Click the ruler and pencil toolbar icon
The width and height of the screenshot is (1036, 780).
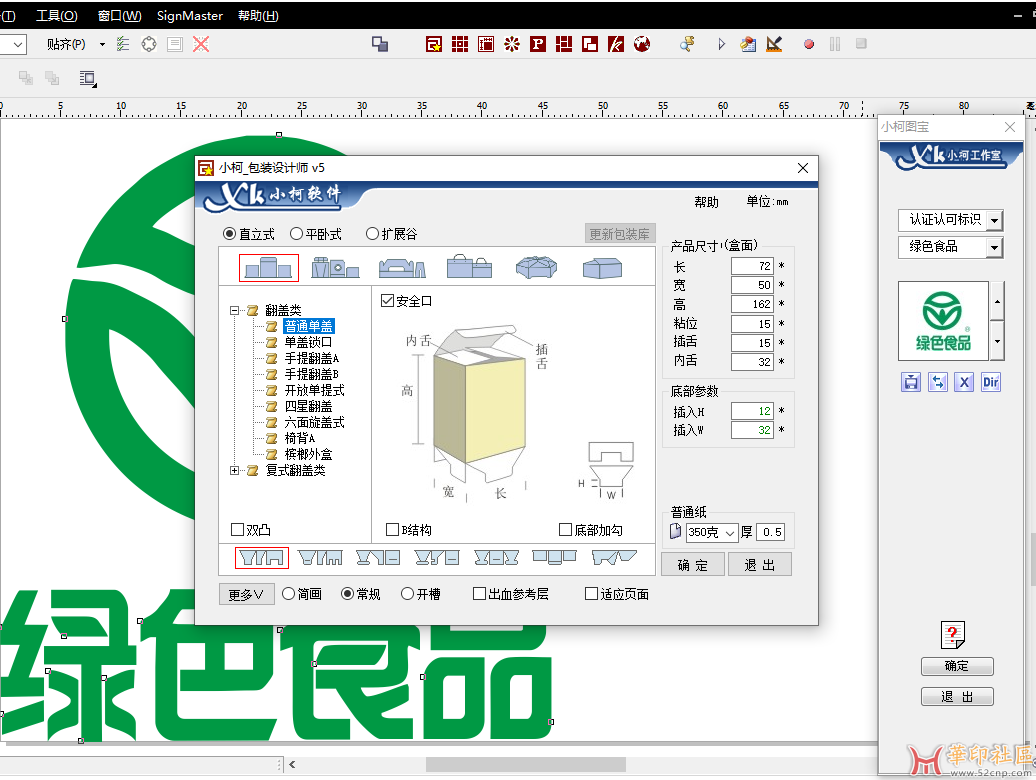[x=774, y=44]
